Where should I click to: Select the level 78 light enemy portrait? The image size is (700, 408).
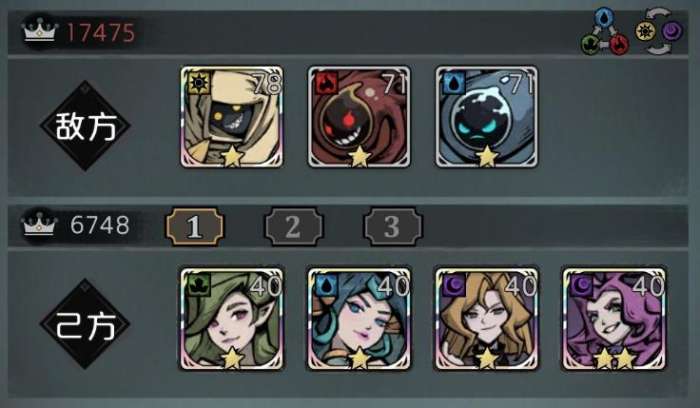232,117
